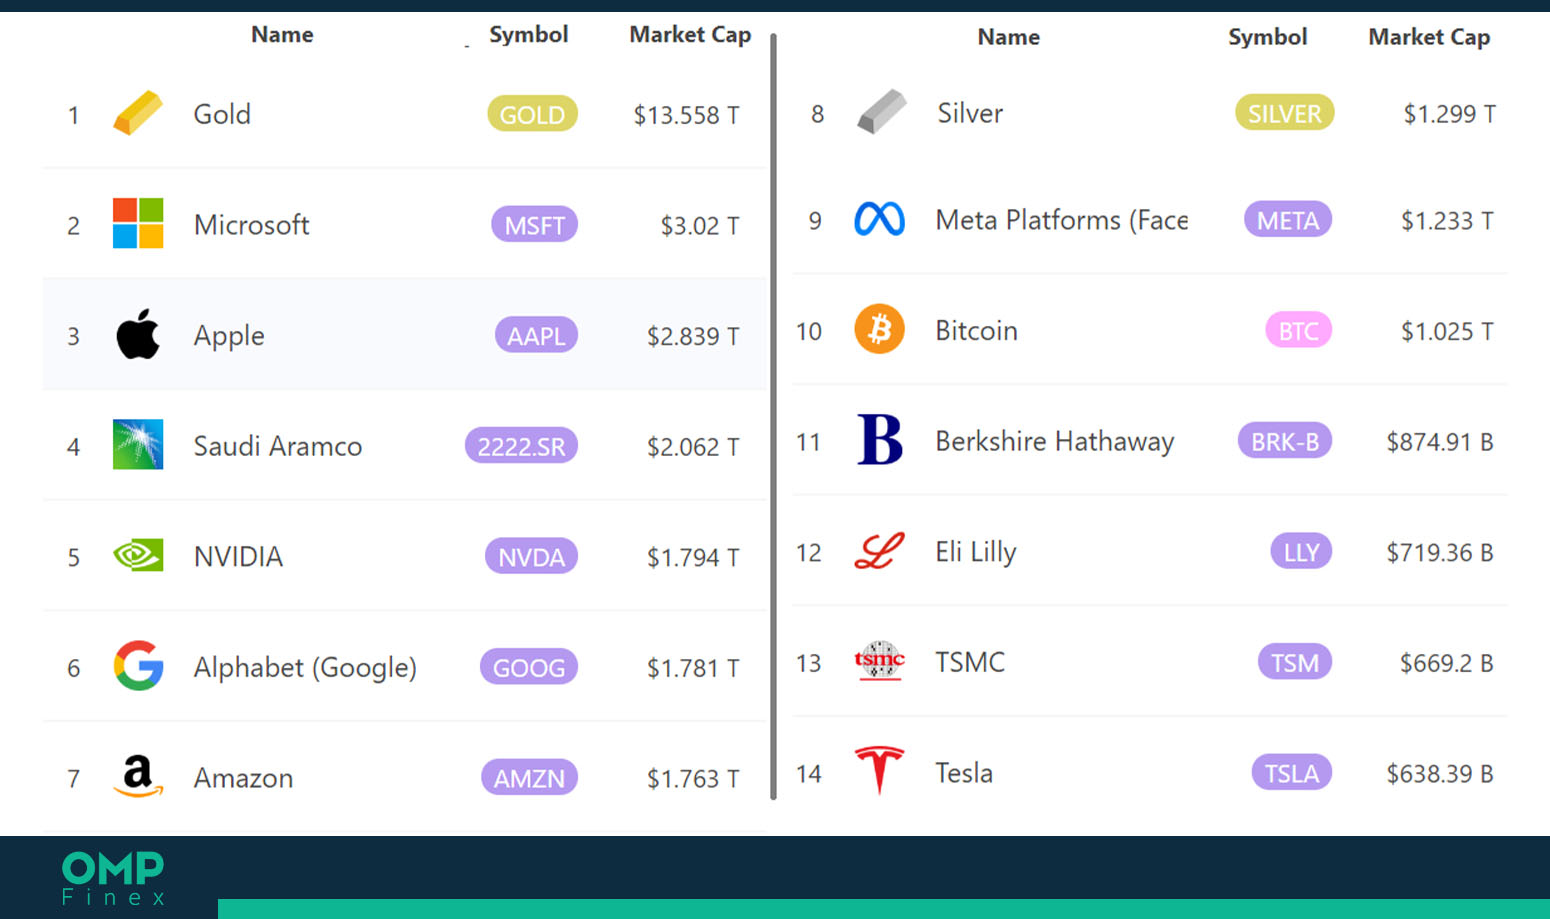
Task: Click the Gold bar icon
Action: tap(138, 113)
